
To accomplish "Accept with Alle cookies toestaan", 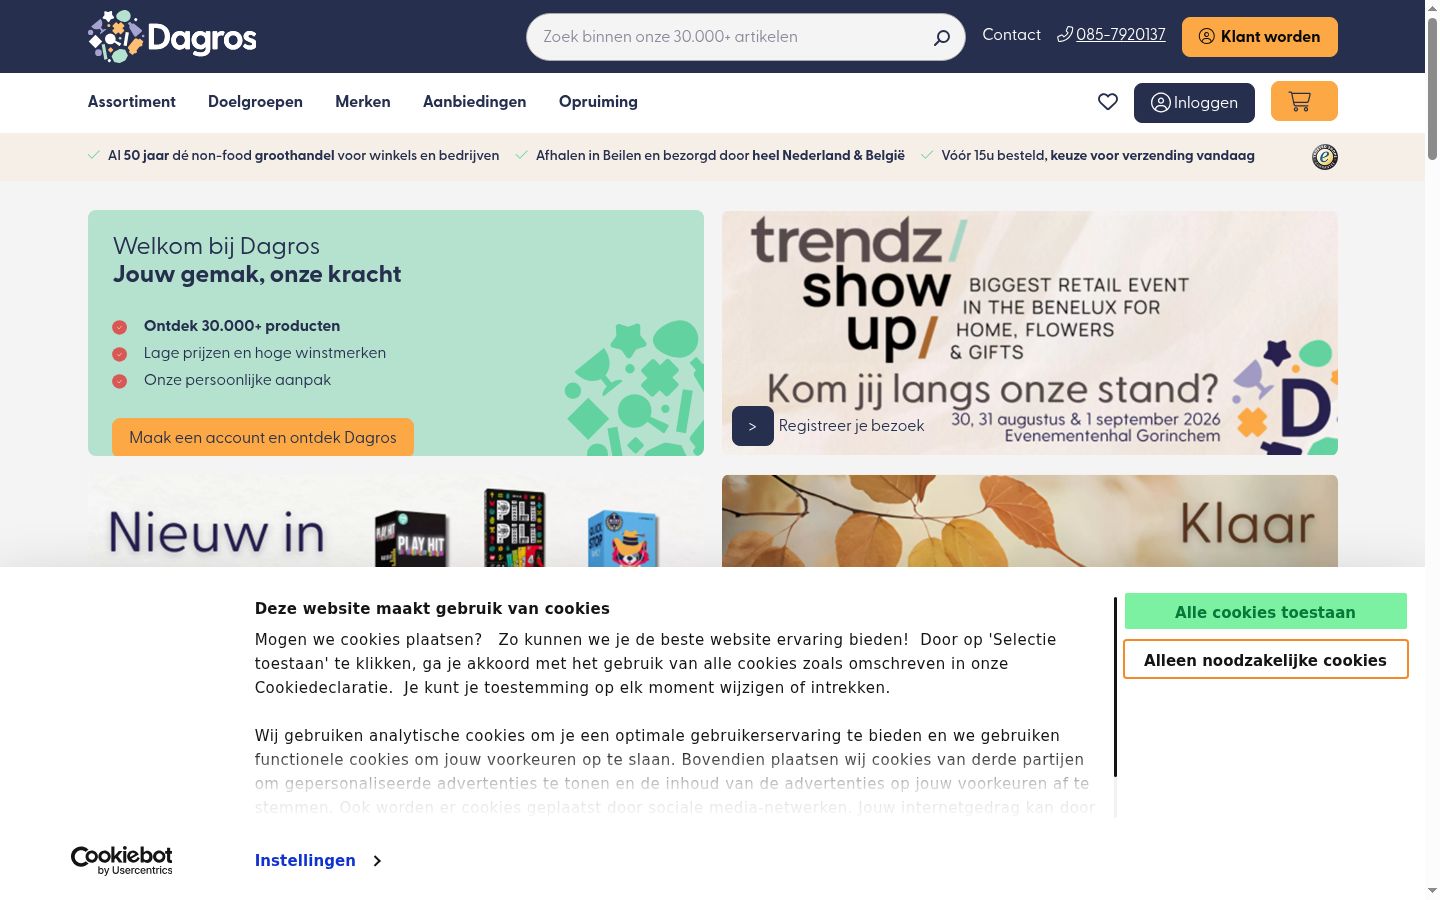I will click(1266, 612).
